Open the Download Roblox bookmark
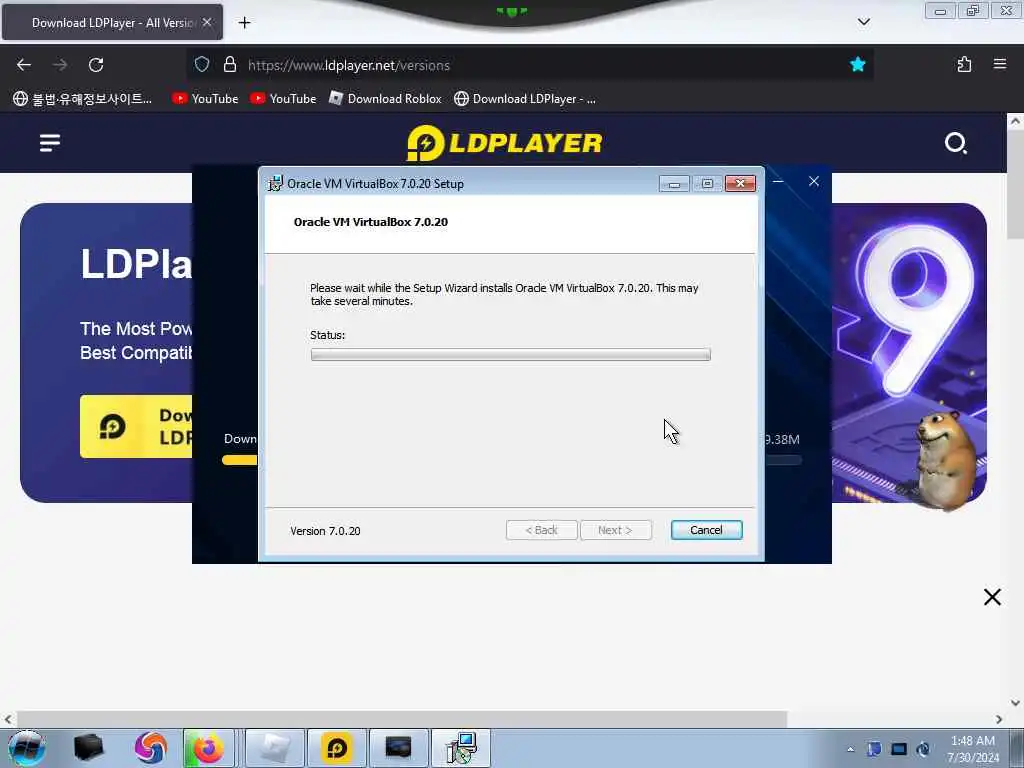Viewport: 1024px width, 768px height. pos(385,99)
